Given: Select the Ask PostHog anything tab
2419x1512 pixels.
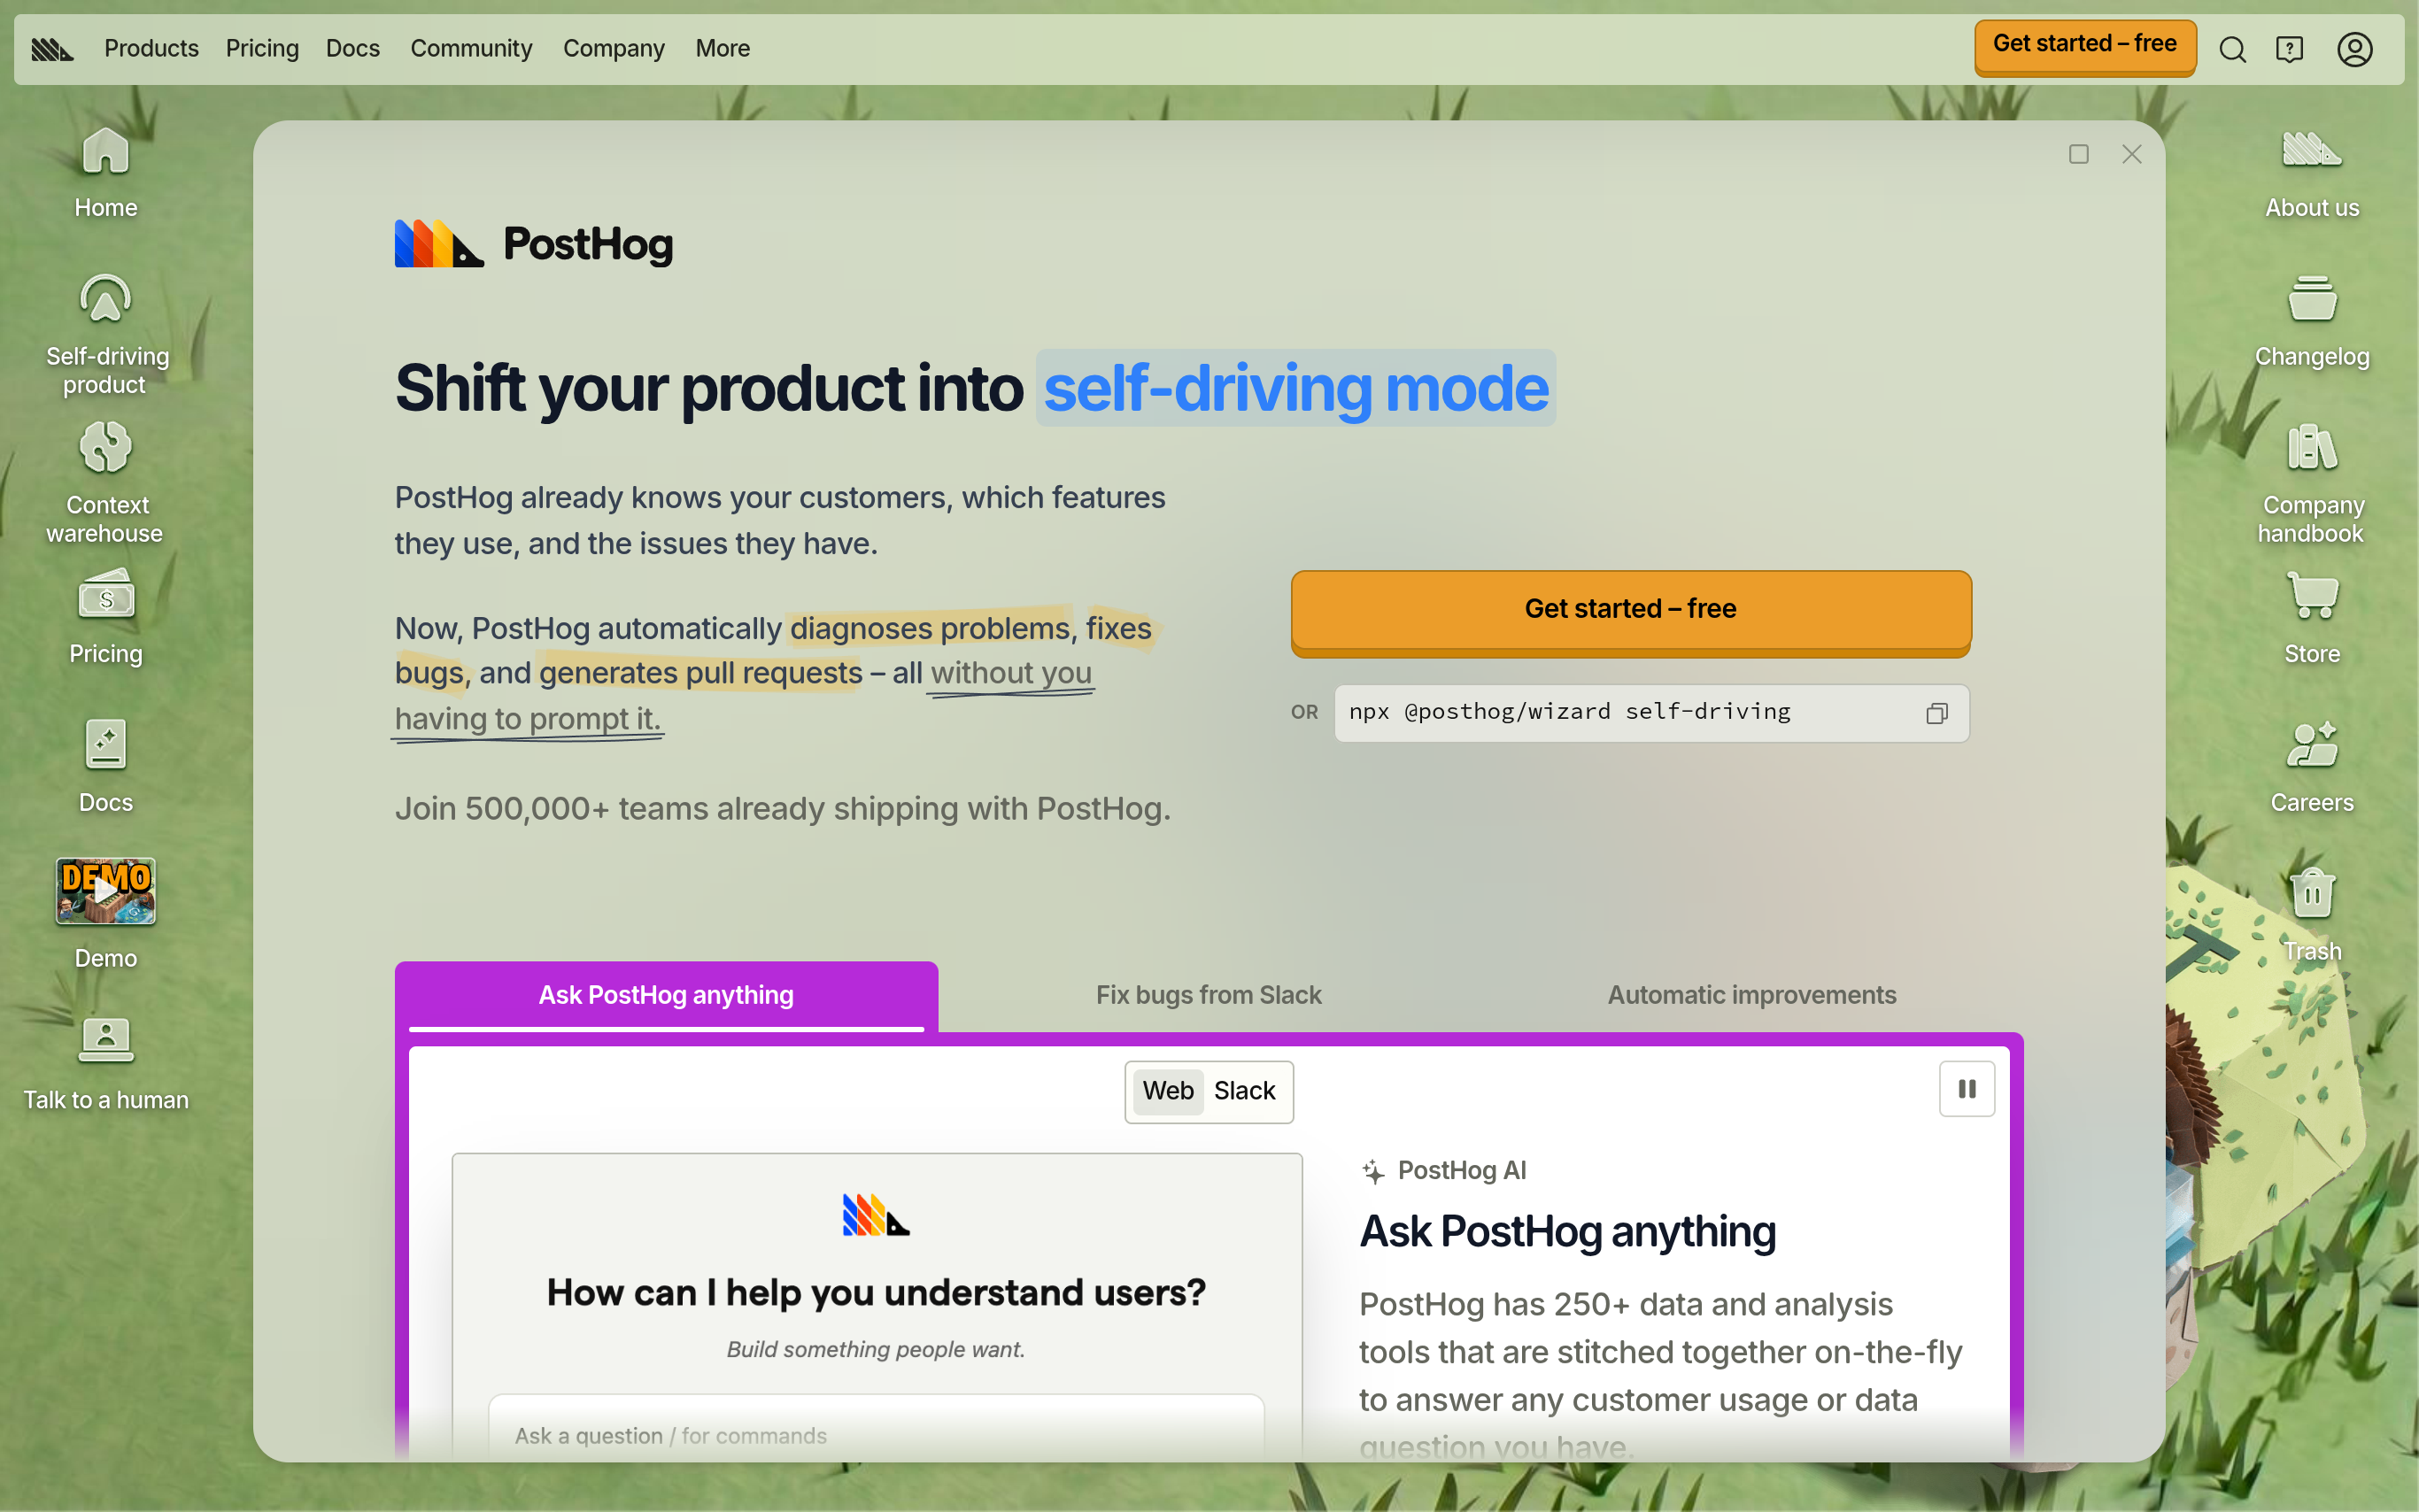Looking at the screenshot, I should (x=666, y=996).
